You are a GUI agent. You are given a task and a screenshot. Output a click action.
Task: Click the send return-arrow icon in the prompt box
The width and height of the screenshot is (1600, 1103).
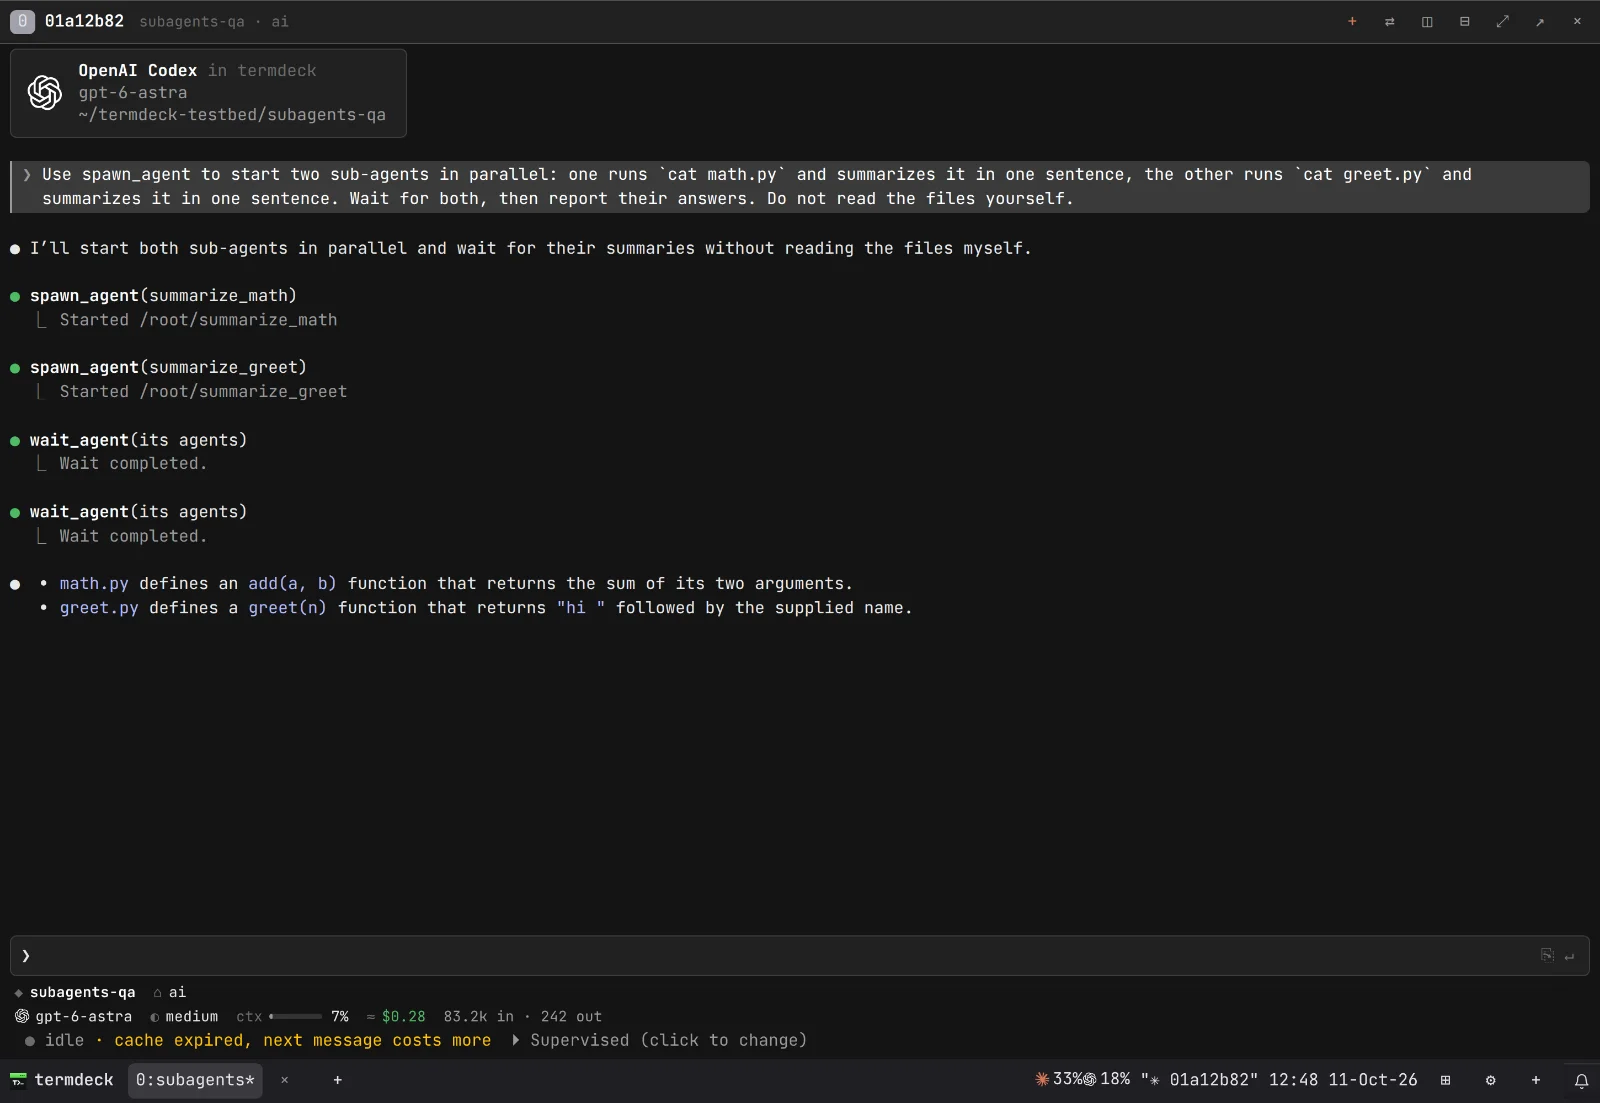pos(1570,956)
